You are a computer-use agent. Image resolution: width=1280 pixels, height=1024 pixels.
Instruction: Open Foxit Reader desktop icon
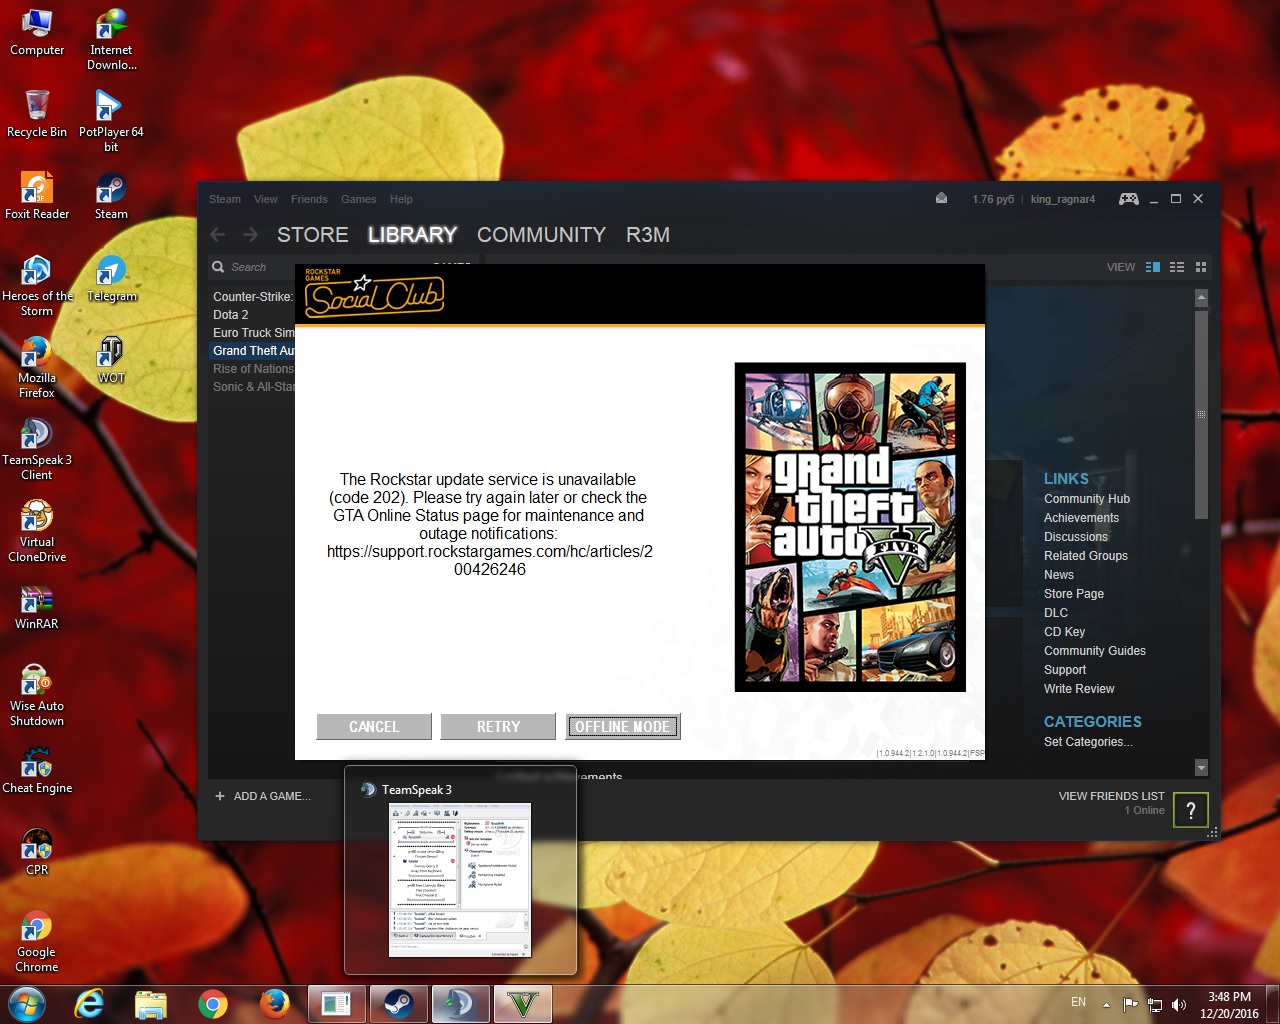[x=37, y=196]
